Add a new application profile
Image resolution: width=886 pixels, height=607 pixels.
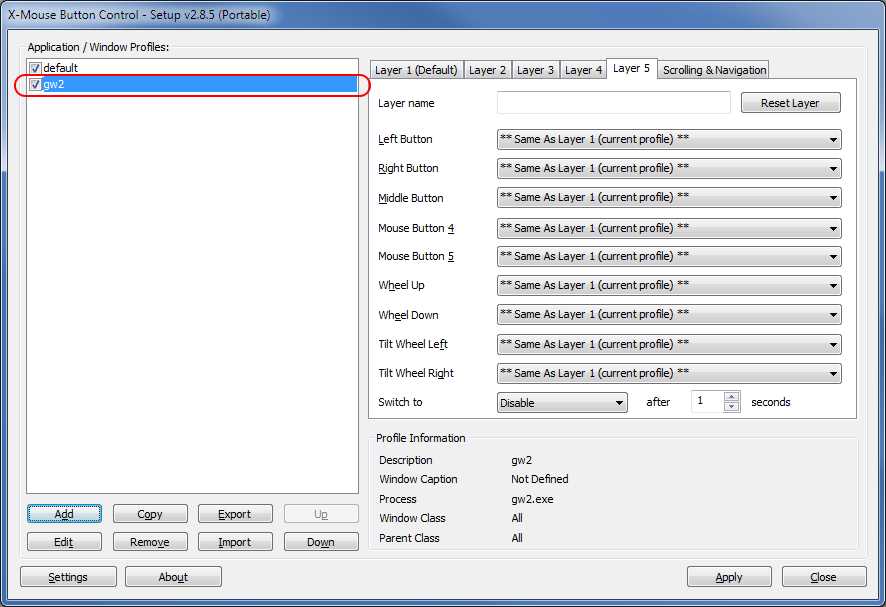pyautogui.click(x=64, y=514)
